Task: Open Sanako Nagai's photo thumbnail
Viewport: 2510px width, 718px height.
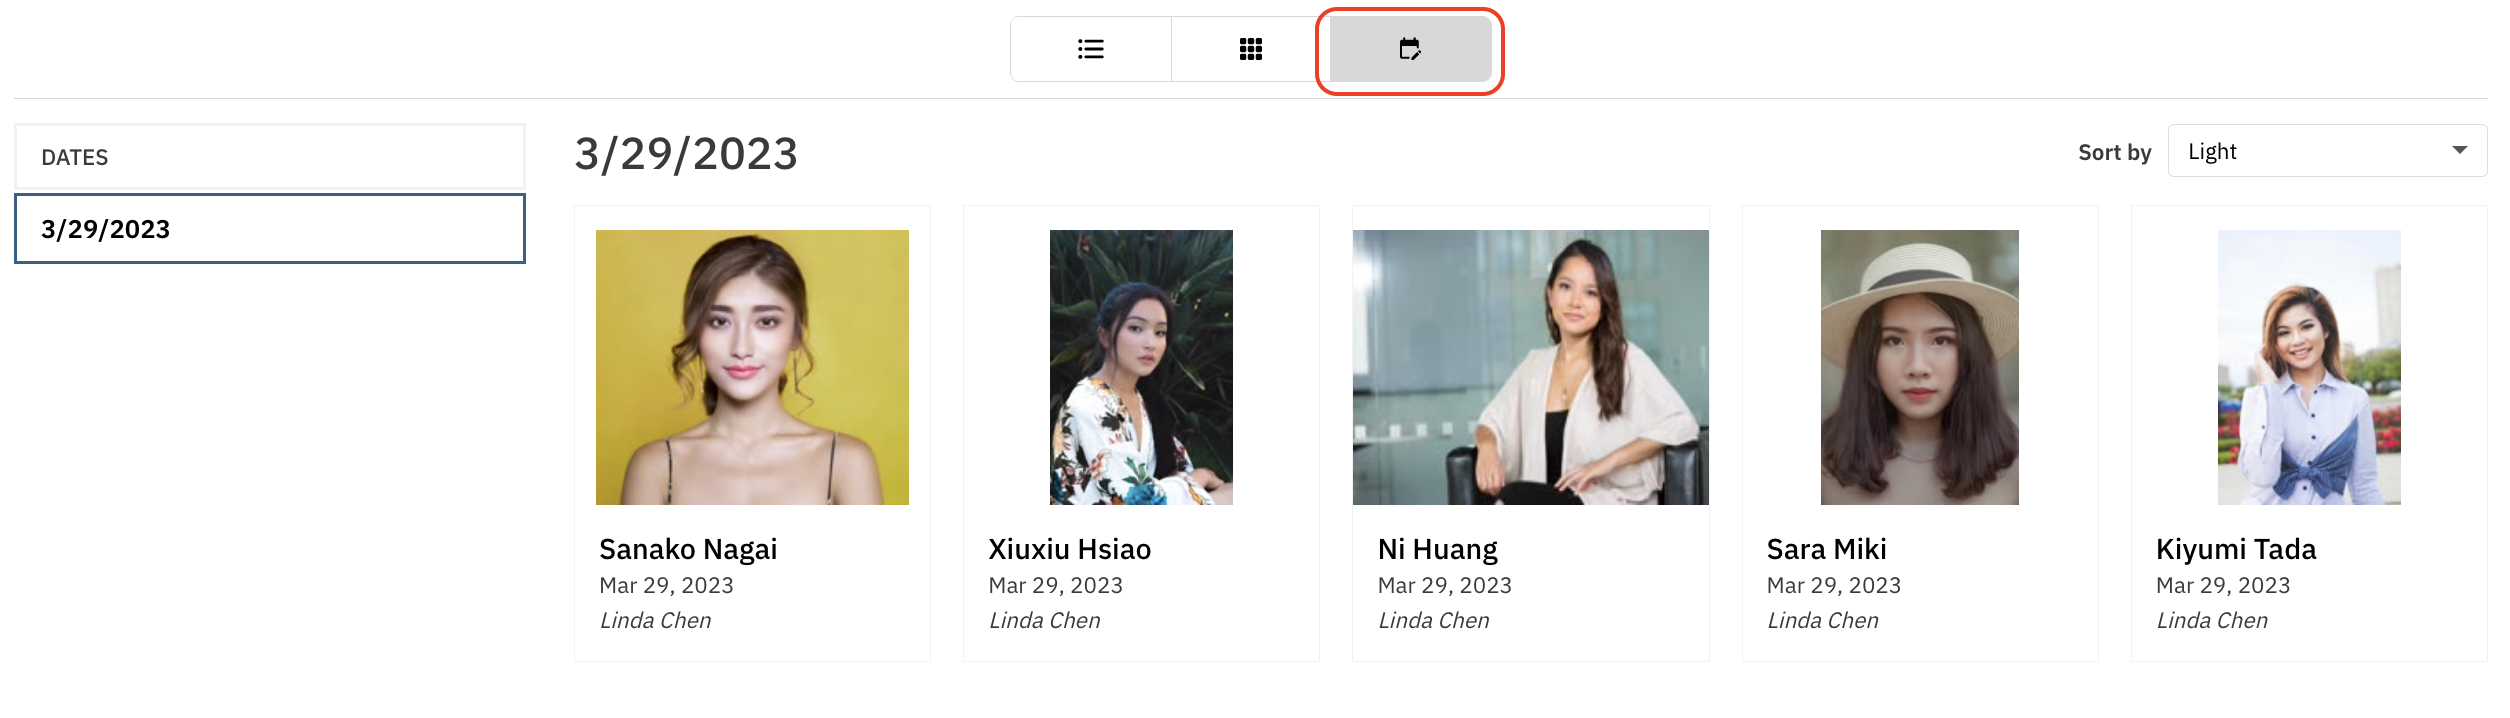Action: 752,367
